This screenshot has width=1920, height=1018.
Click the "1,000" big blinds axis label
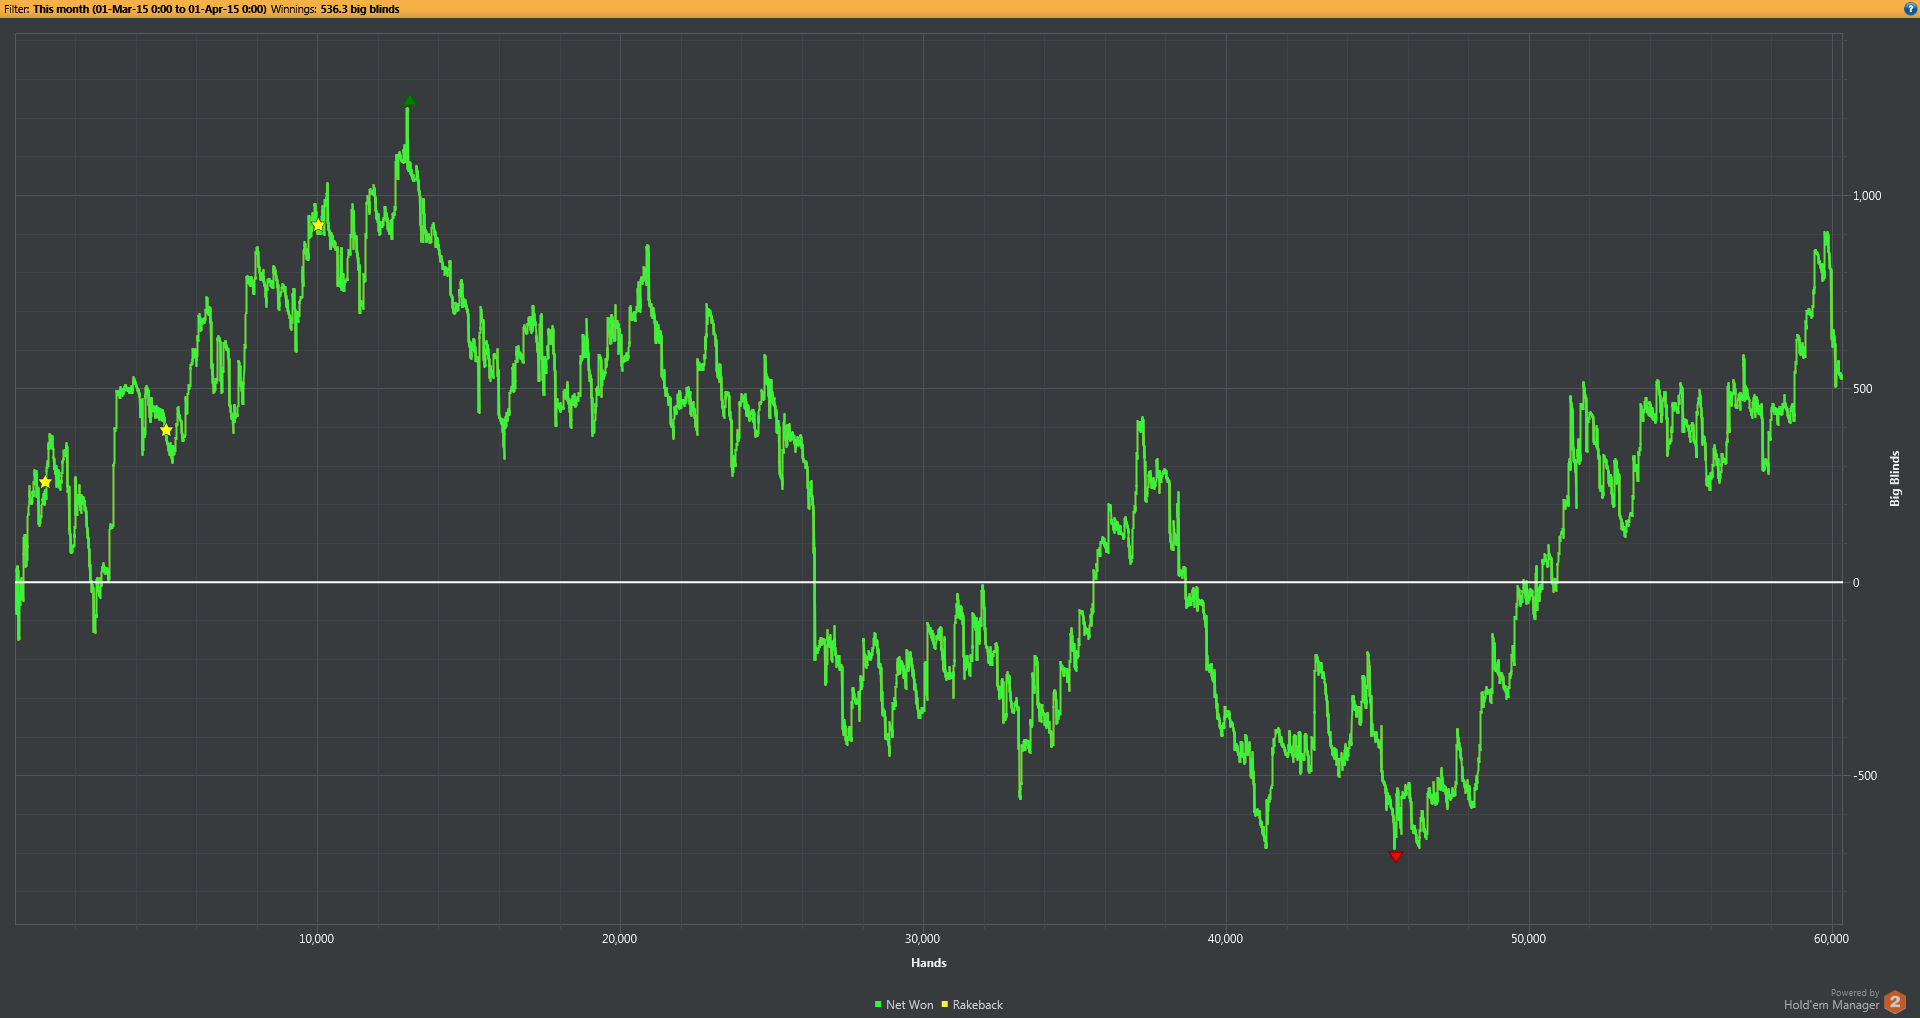1867,196
